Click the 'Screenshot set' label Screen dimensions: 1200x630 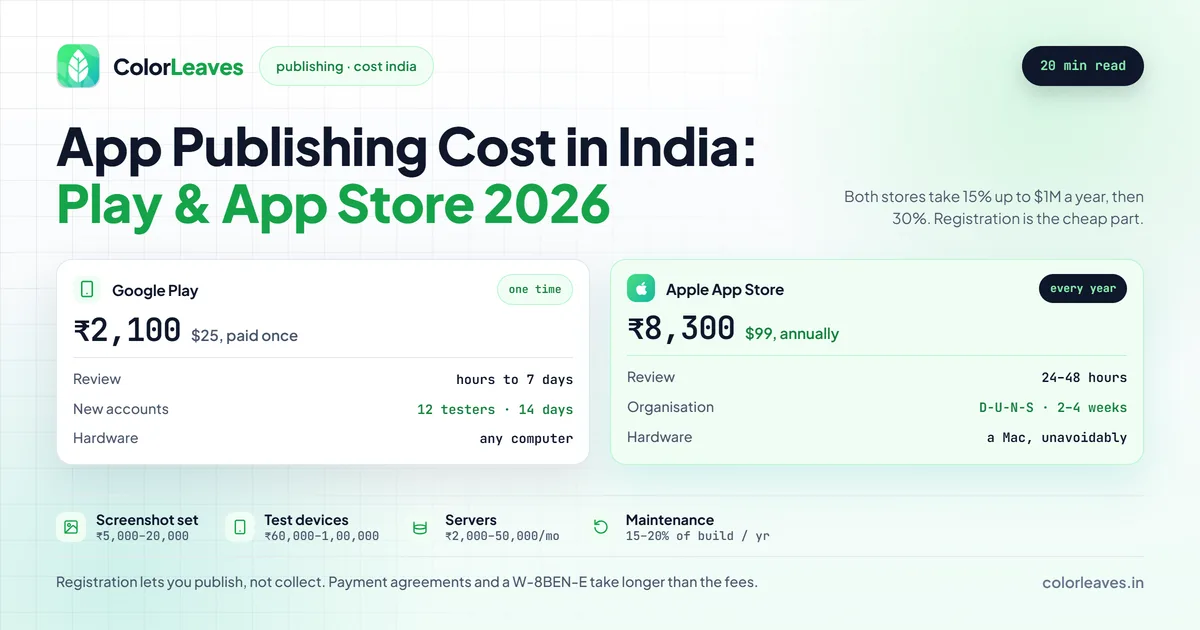click(x=147, y=520)
